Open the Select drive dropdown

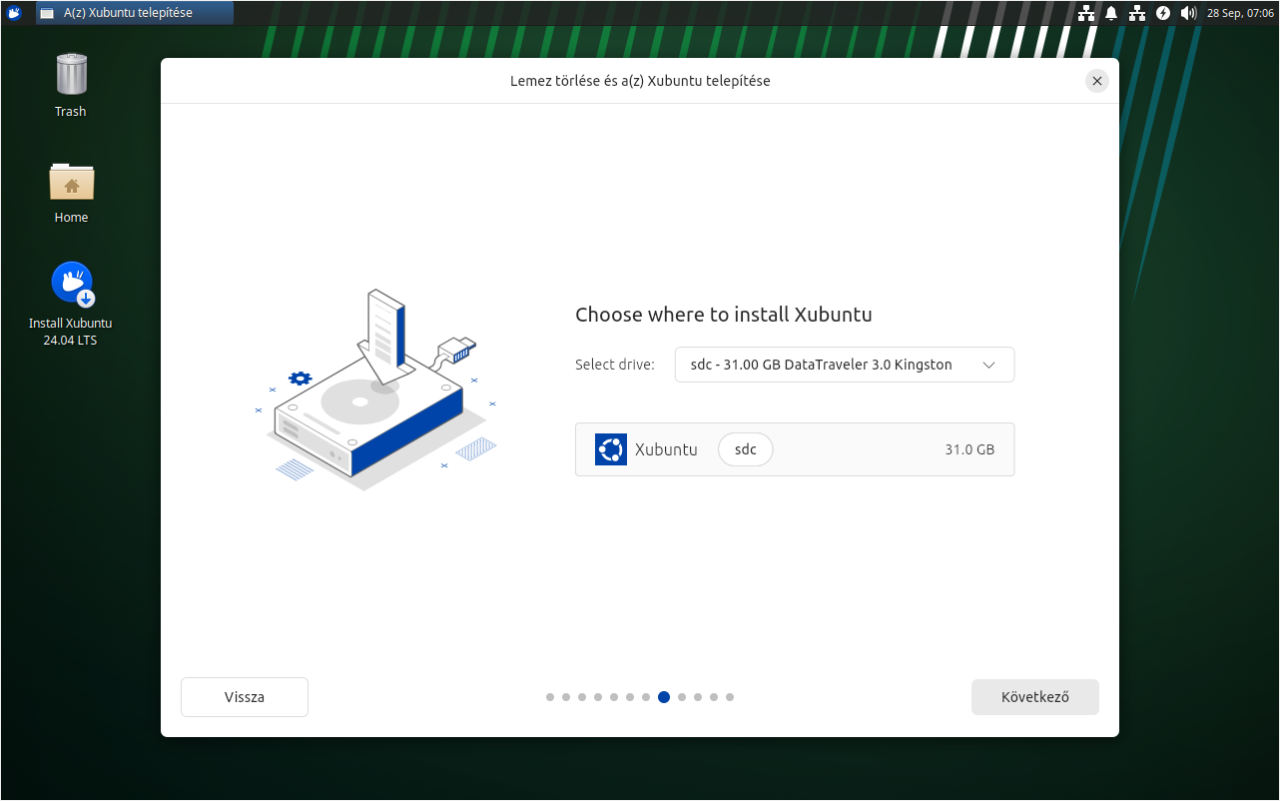845,364
